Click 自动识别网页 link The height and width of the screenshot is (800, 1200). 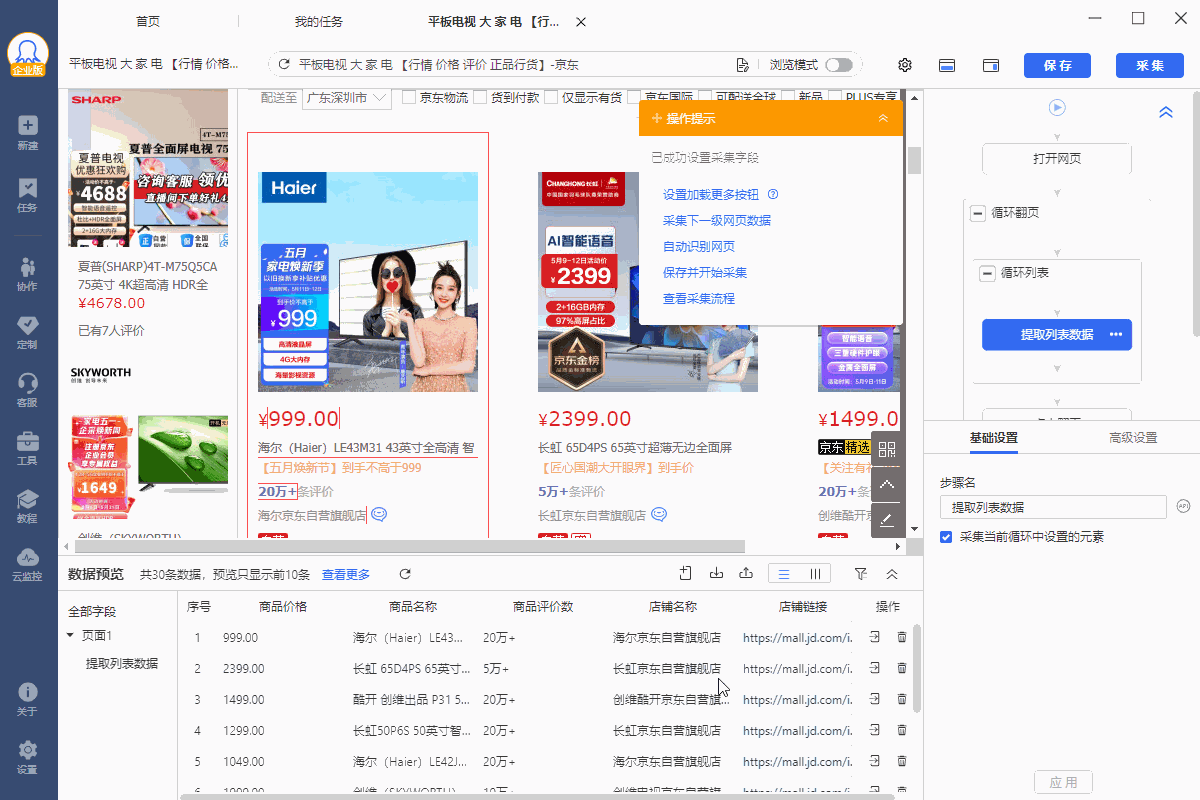click(699, 246)
